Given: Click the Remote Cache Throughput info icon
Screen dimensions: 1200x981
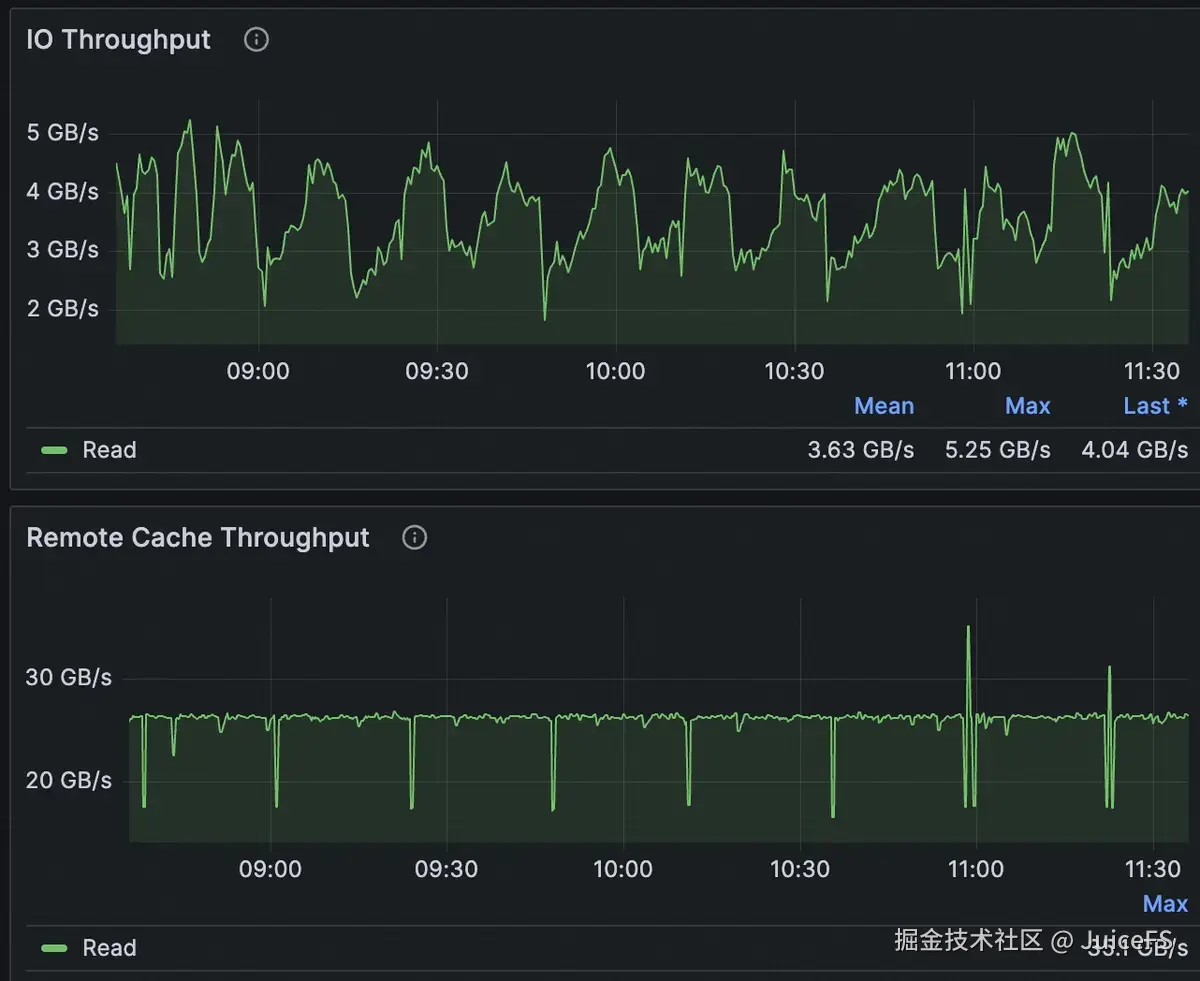Looking at the screenshot, I should click(x=414, y=538).
